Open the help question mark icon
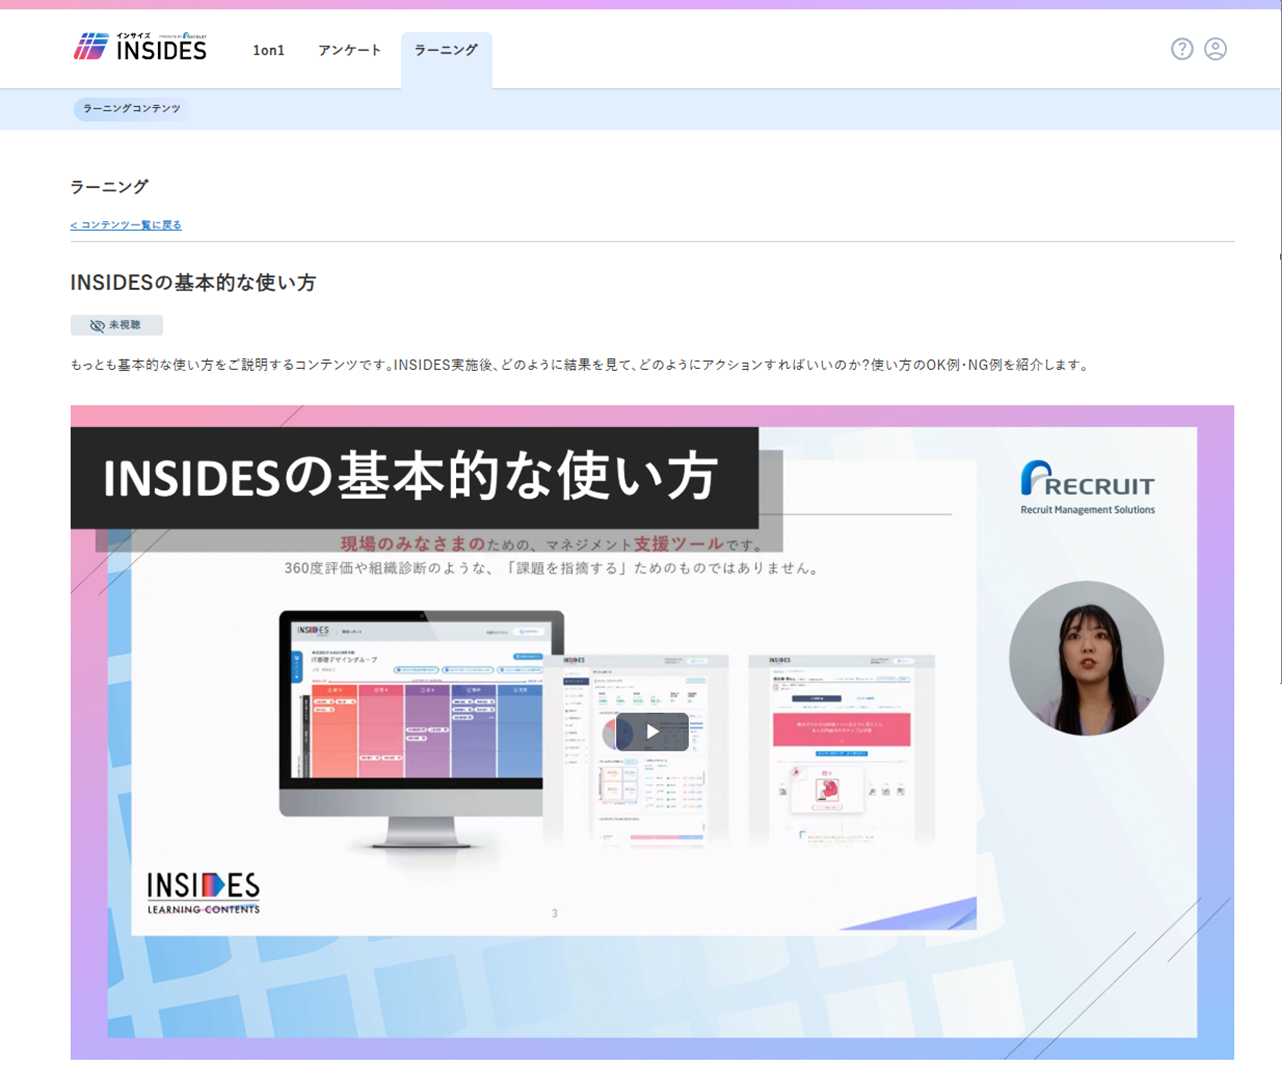Image resolution: width=1282 pixels, height=1066 pixels. (1182, 49)
